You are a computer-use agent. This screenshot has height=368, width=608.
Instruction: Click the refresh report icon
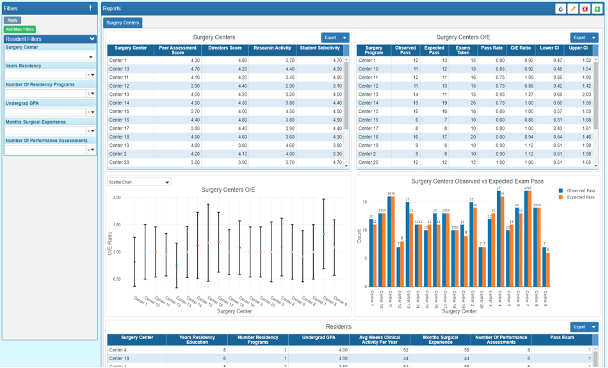click(560, 9)
